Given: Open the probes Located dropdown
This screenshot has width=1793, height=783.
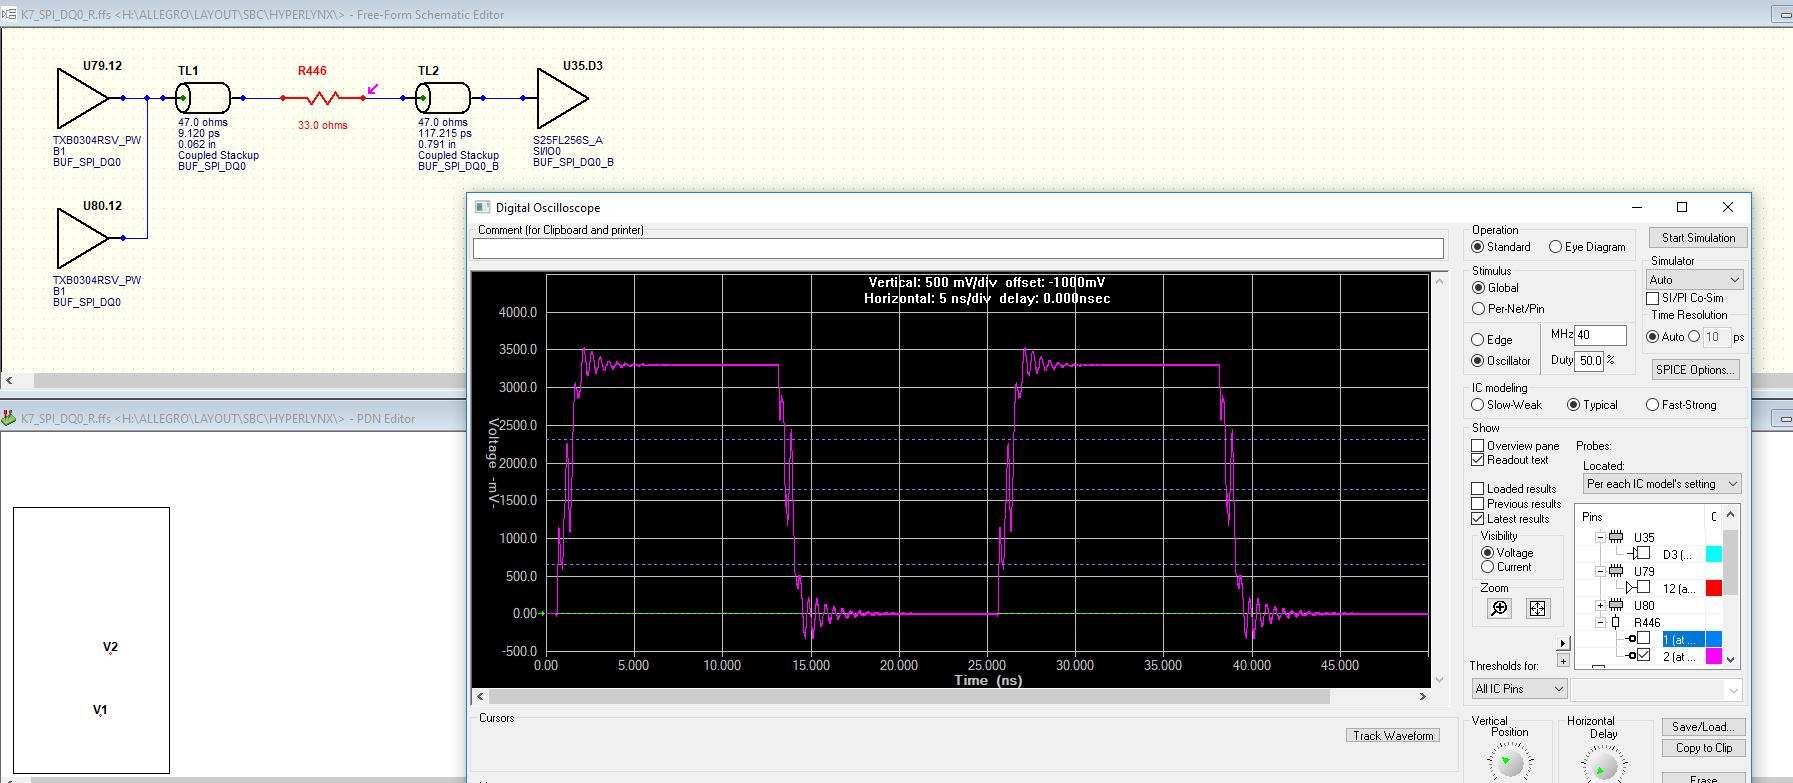Looking at the screenshot, I should pyautogui.click(x=1661, y=484).
